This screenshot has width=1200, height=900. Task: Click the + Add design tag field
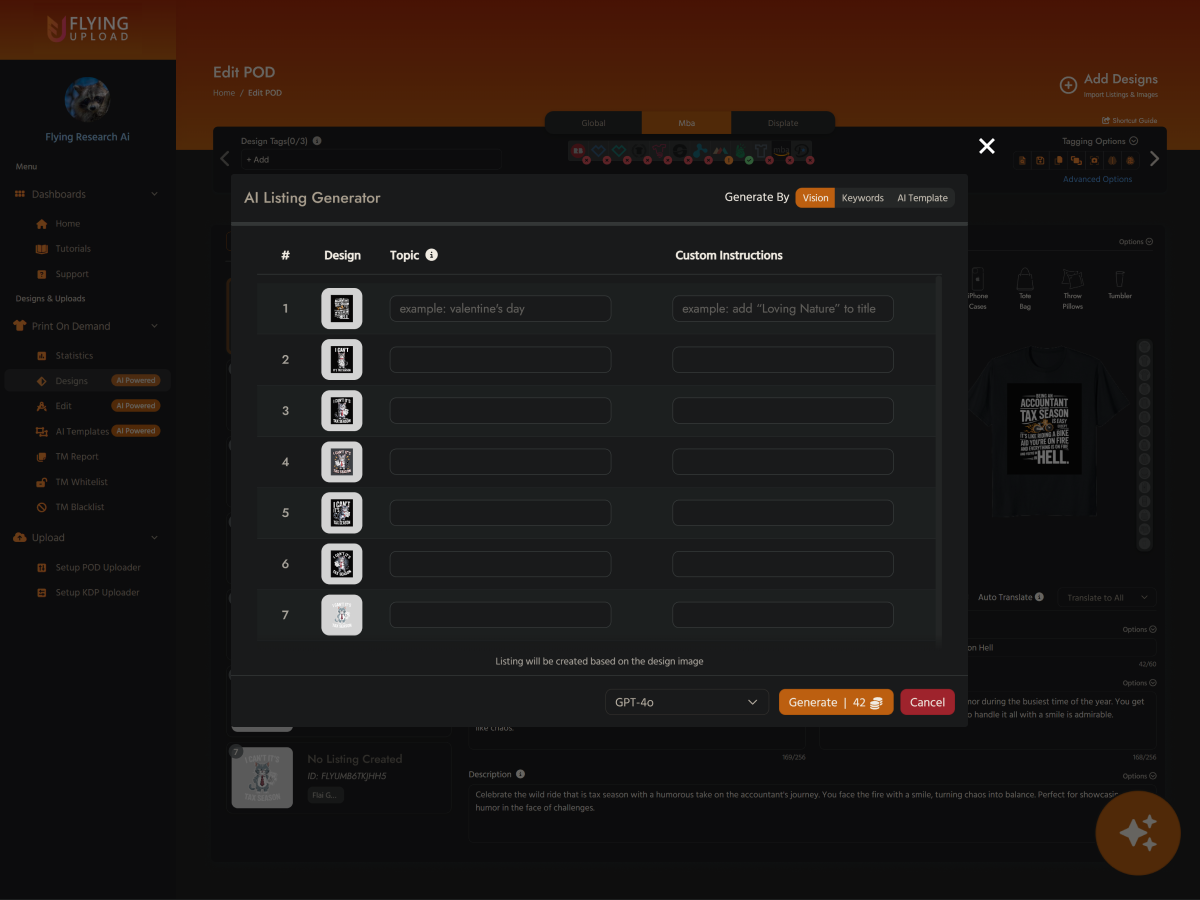pyautogui.click(x=370, y=159)
